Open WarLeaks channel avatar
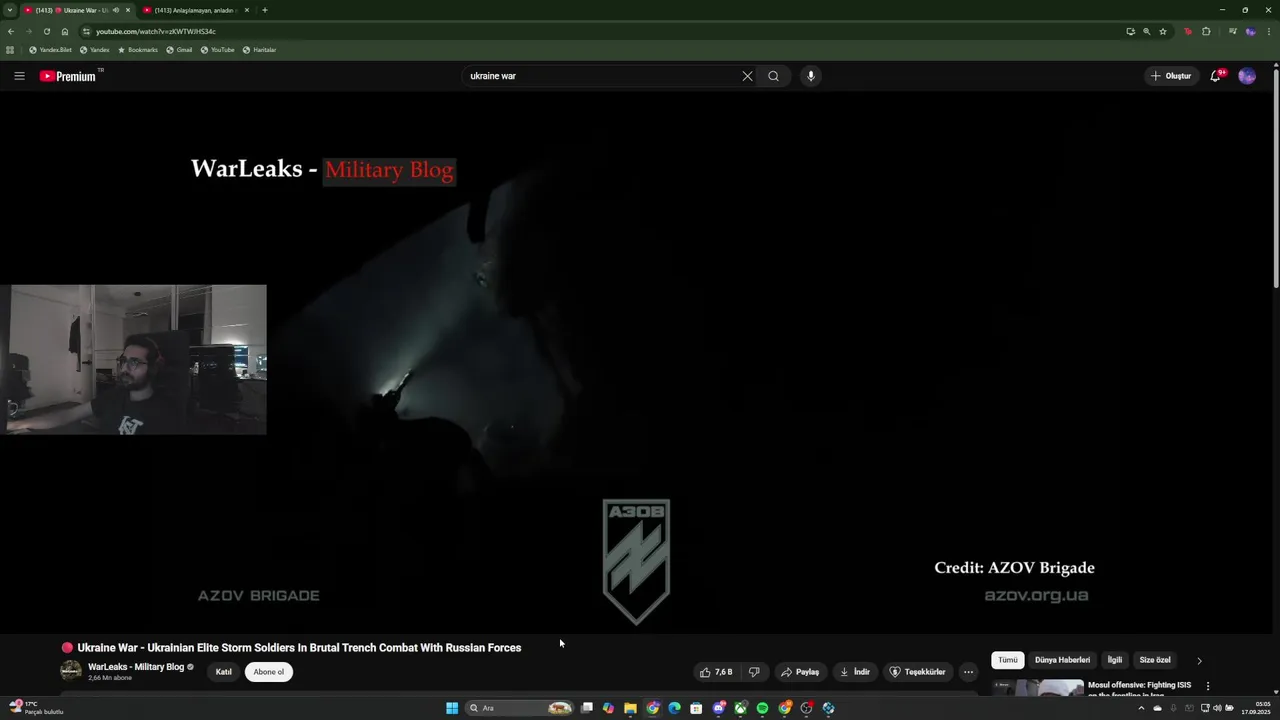This screenshot has width=1280, height=720. pos(71,671)
